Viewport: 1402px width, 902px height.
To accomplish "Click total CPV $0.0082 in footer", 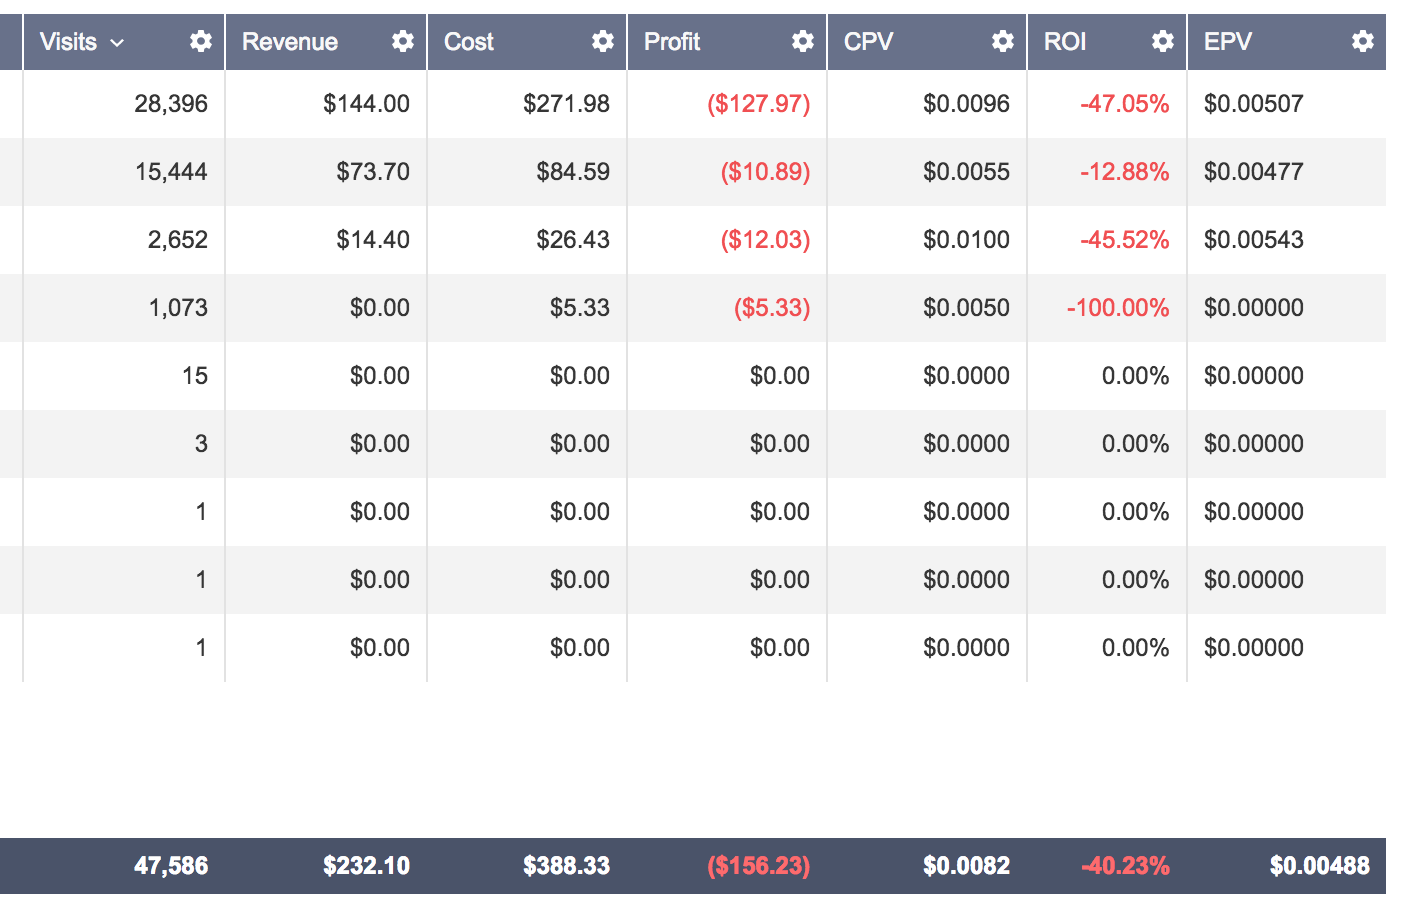I will pos(966,866).
